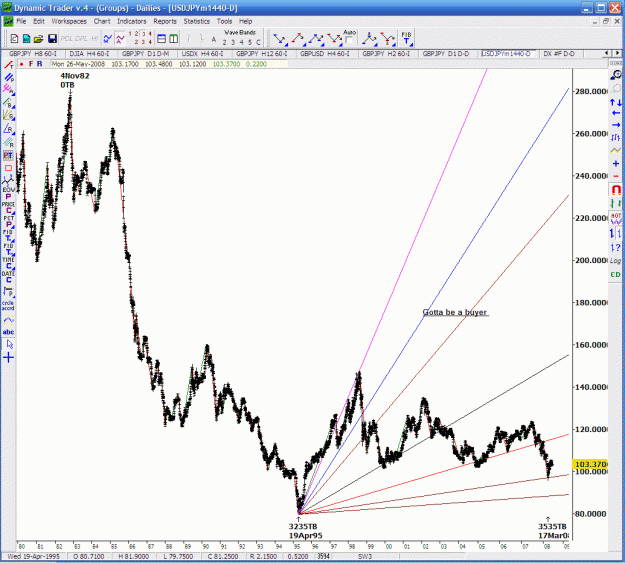Image resolution: width=625 pixels, height=563 pixels.
Task: Click the 4Nov82 0TB top label
Action: pyautogui.click(x=74, y=80)
